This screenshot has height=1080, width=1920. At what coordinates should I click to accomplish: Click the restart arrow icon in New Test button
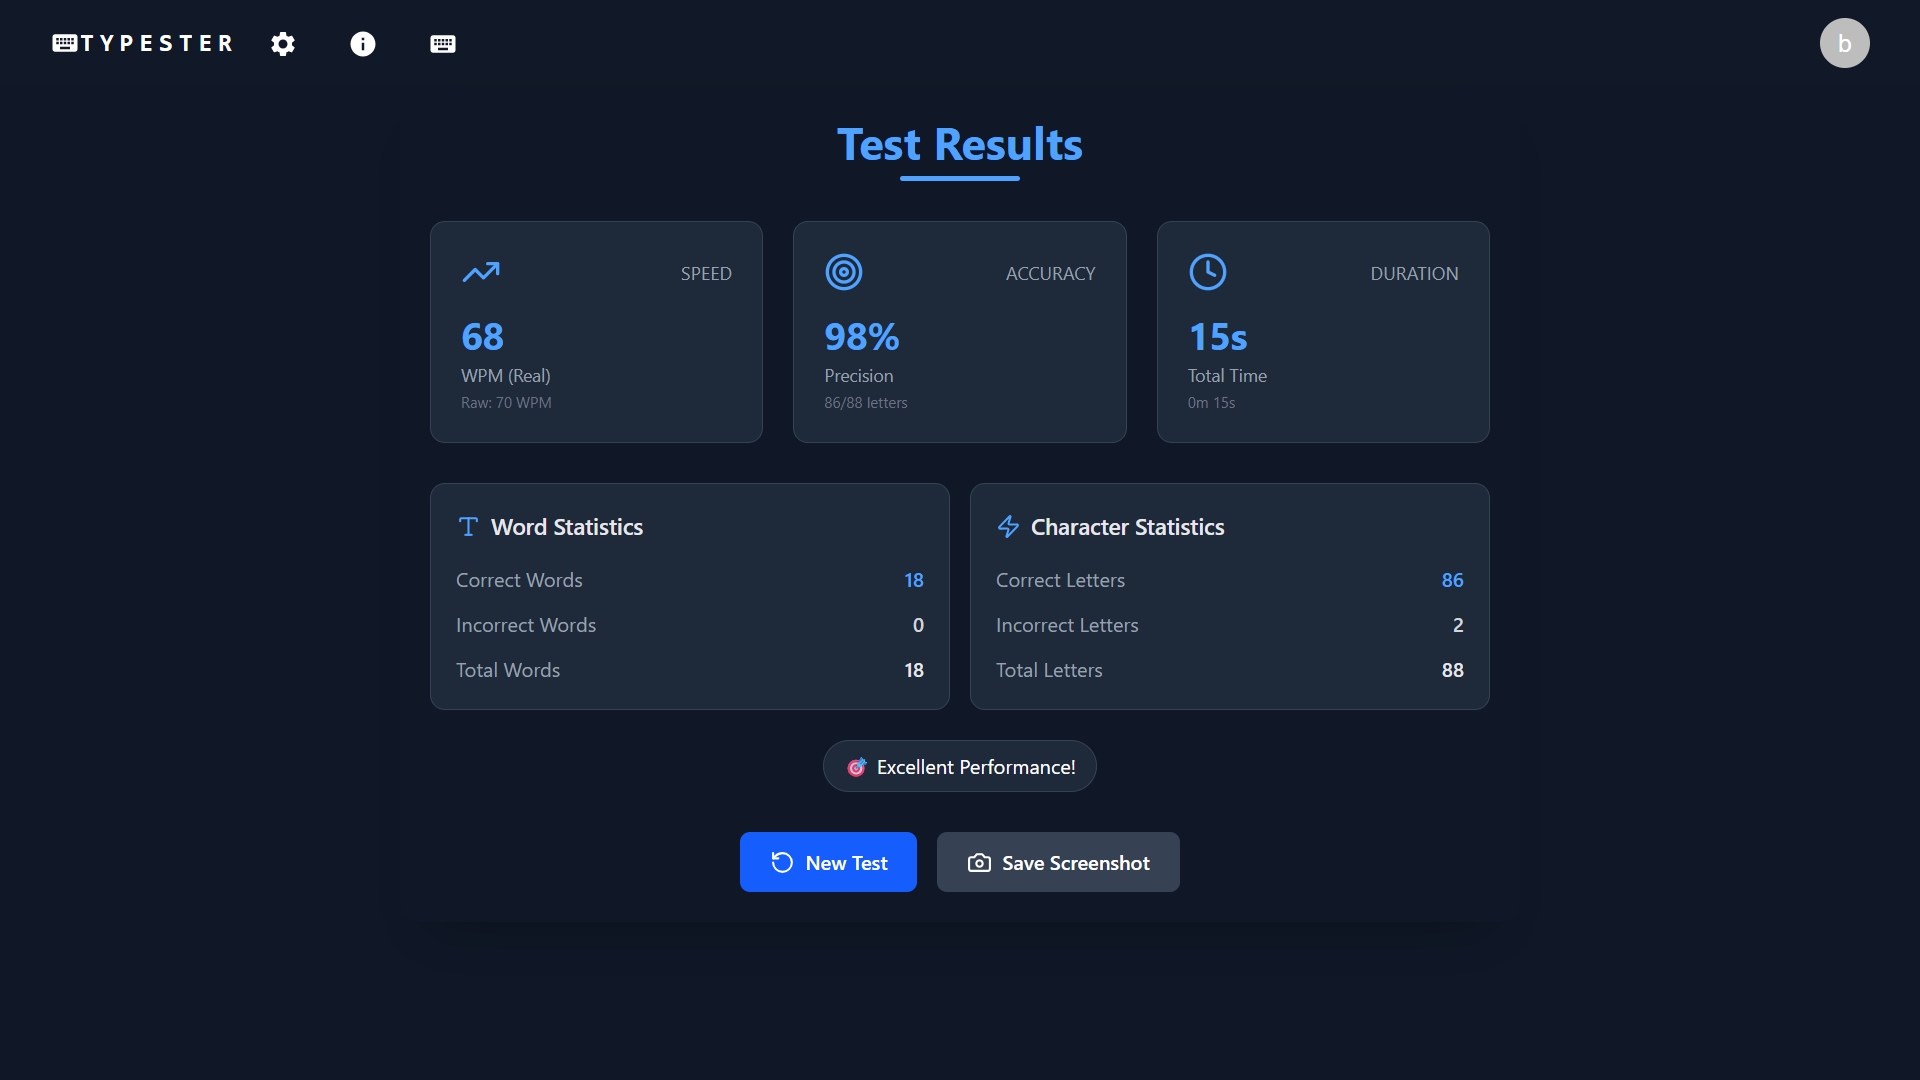pyautogui.click(x=782, y=862)
